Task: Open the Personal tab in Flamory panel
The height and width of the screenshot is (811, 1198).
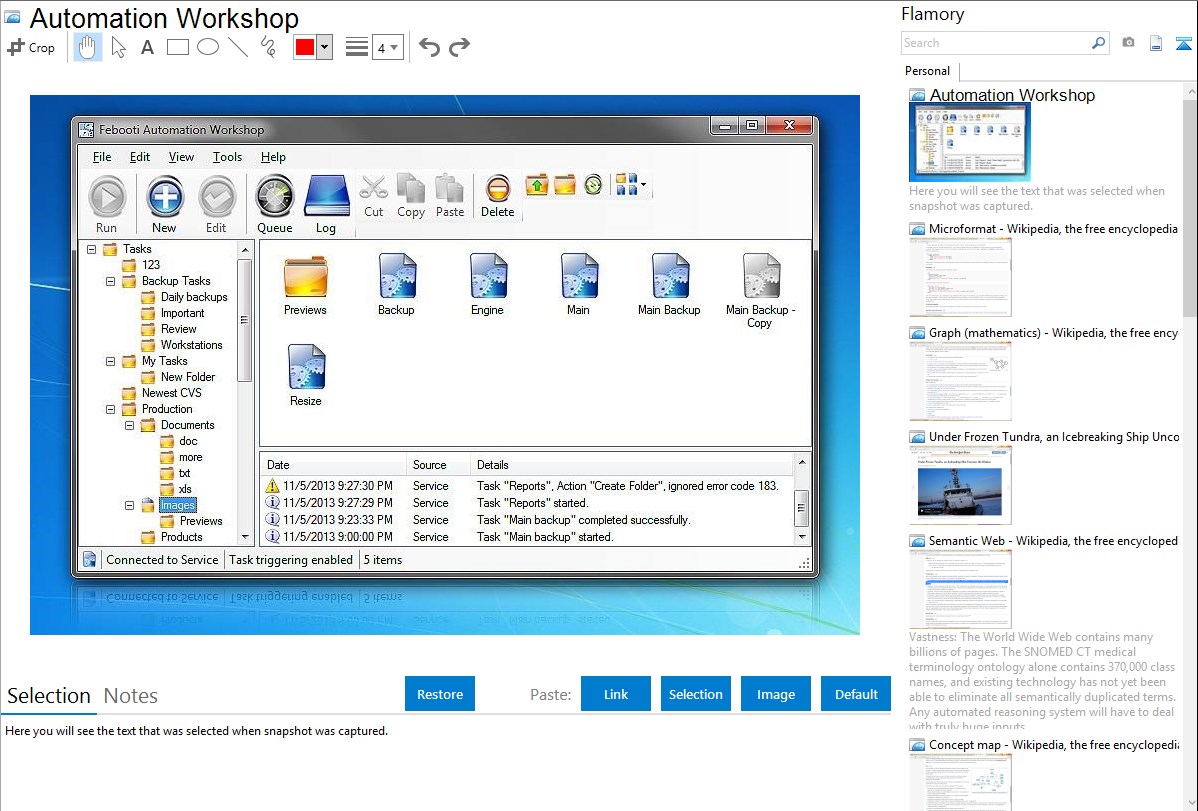Action: [927, 71]
